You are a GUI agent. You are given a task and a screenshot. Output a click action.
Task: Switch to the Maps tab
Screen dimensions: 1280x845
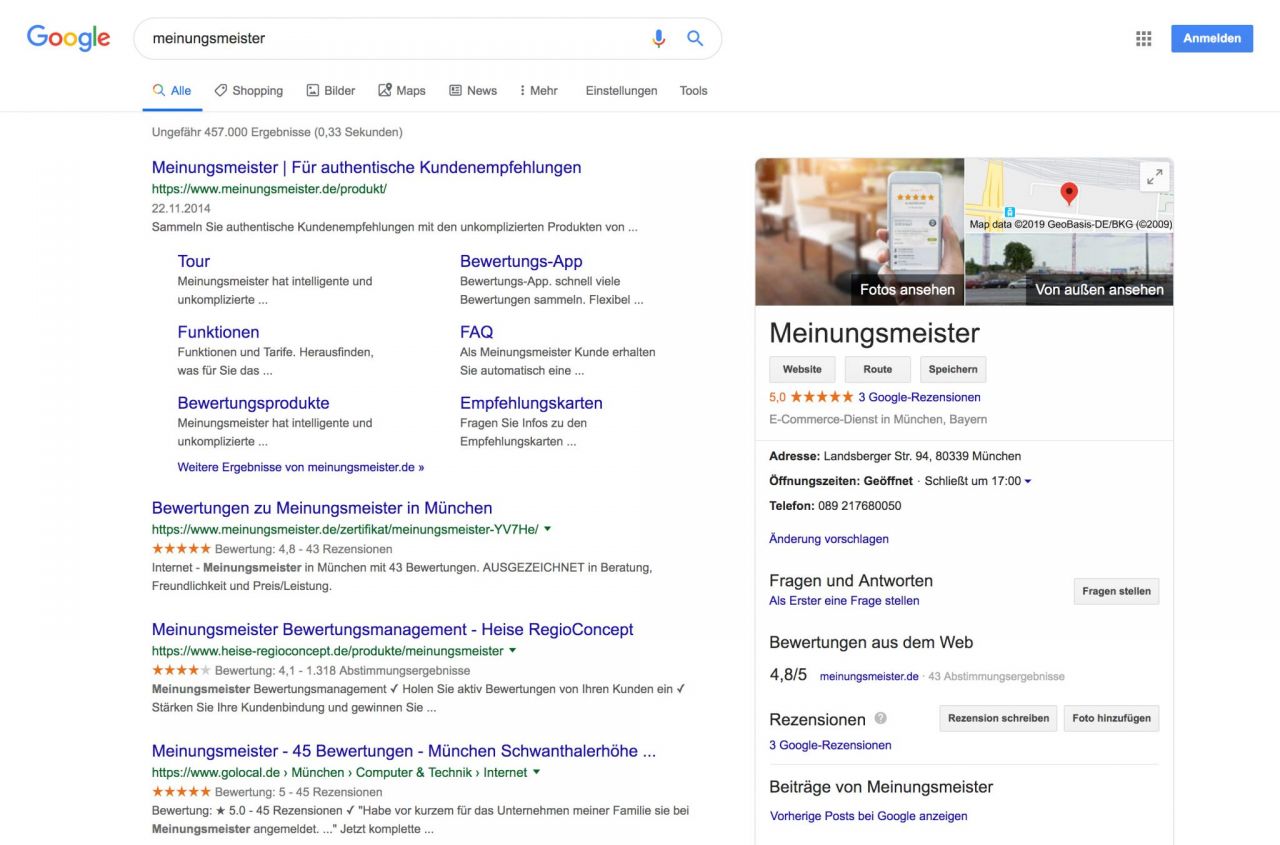pyautogui.click(x=402, y=91)
